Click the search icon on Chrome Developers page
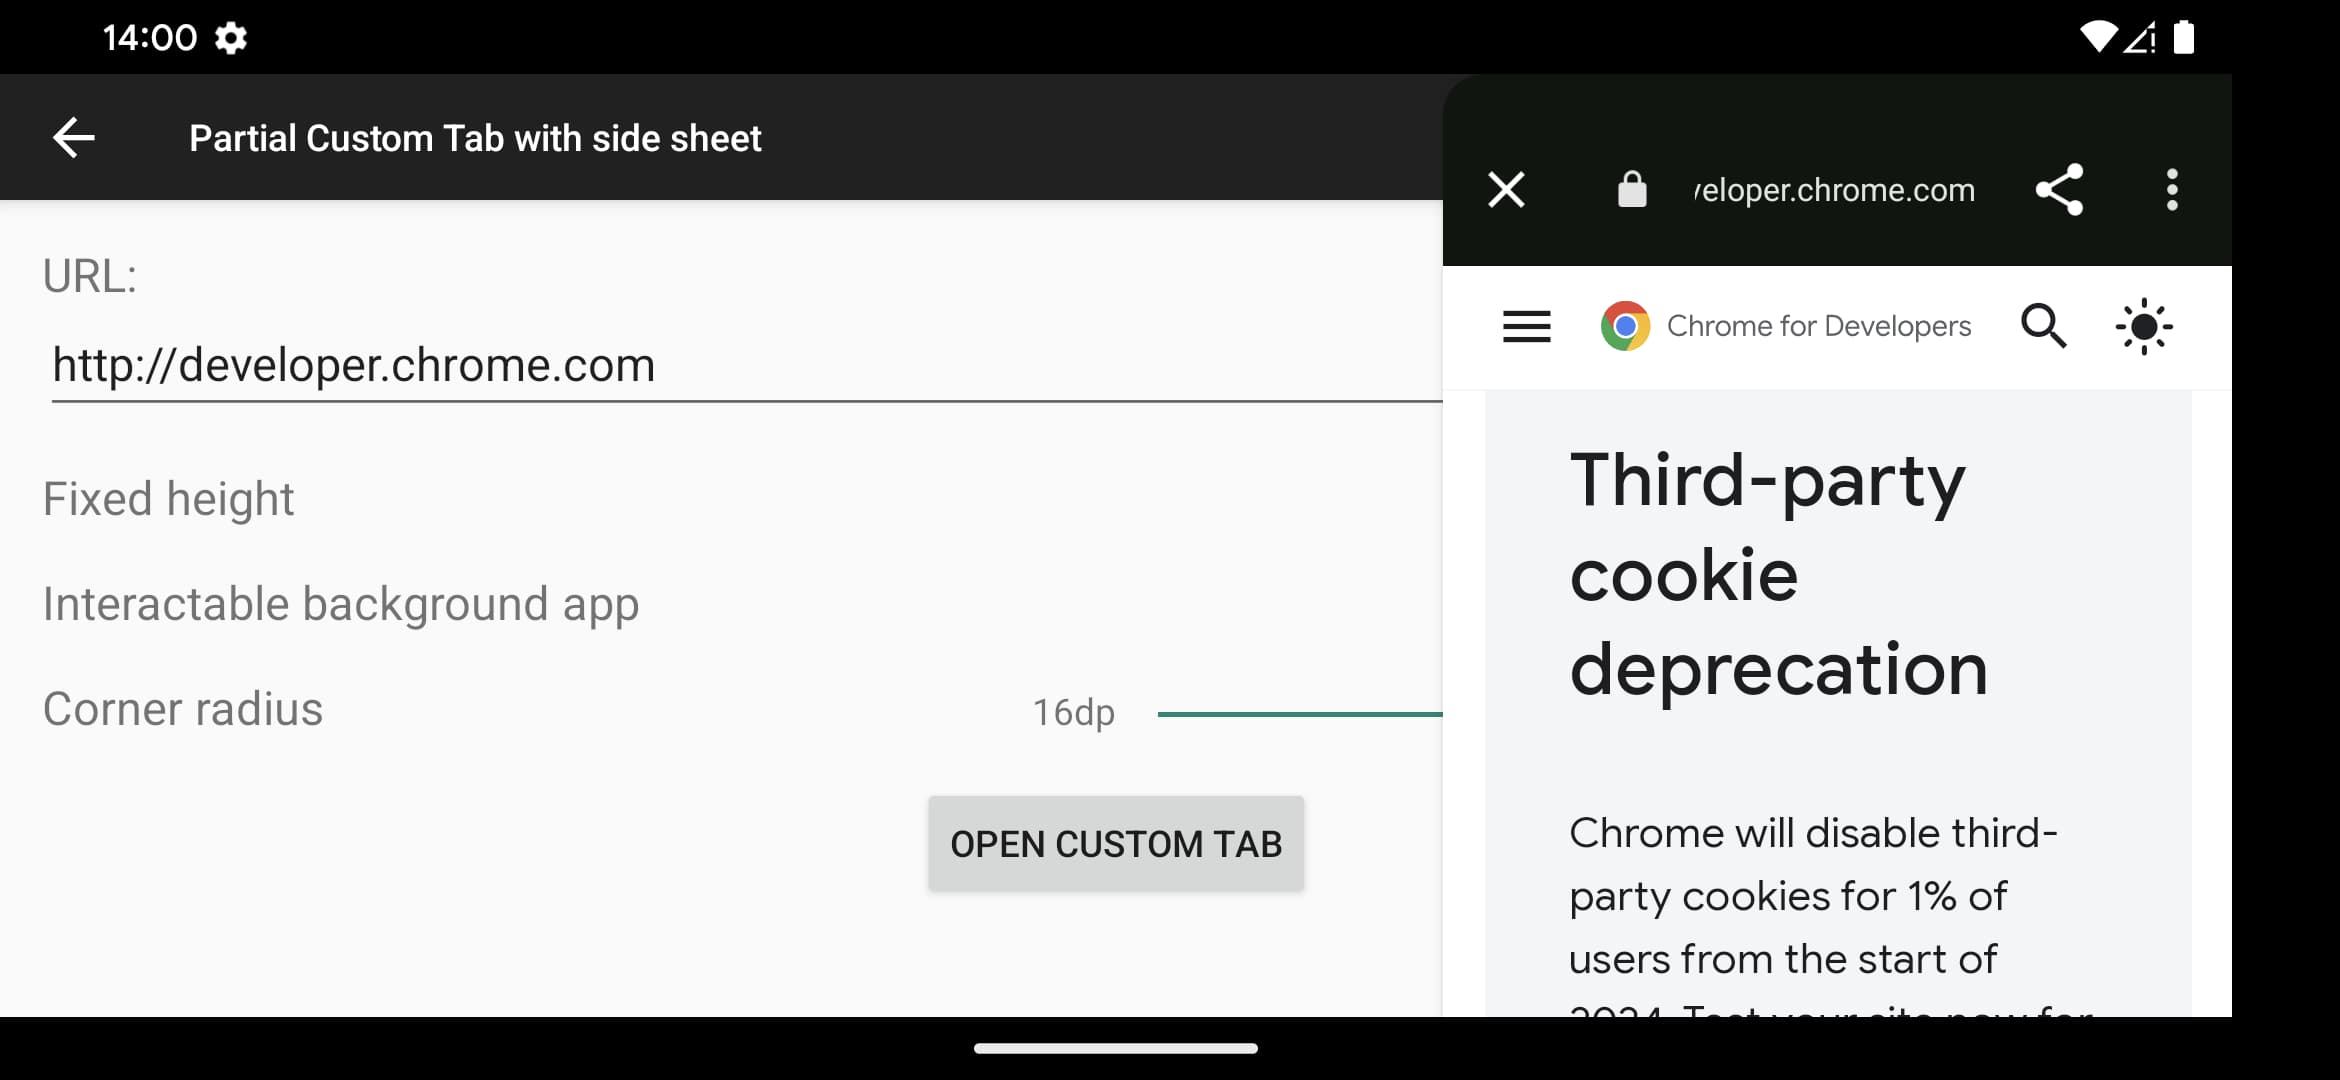This screenshot has height=1080, width=2340. point(2043,325)
